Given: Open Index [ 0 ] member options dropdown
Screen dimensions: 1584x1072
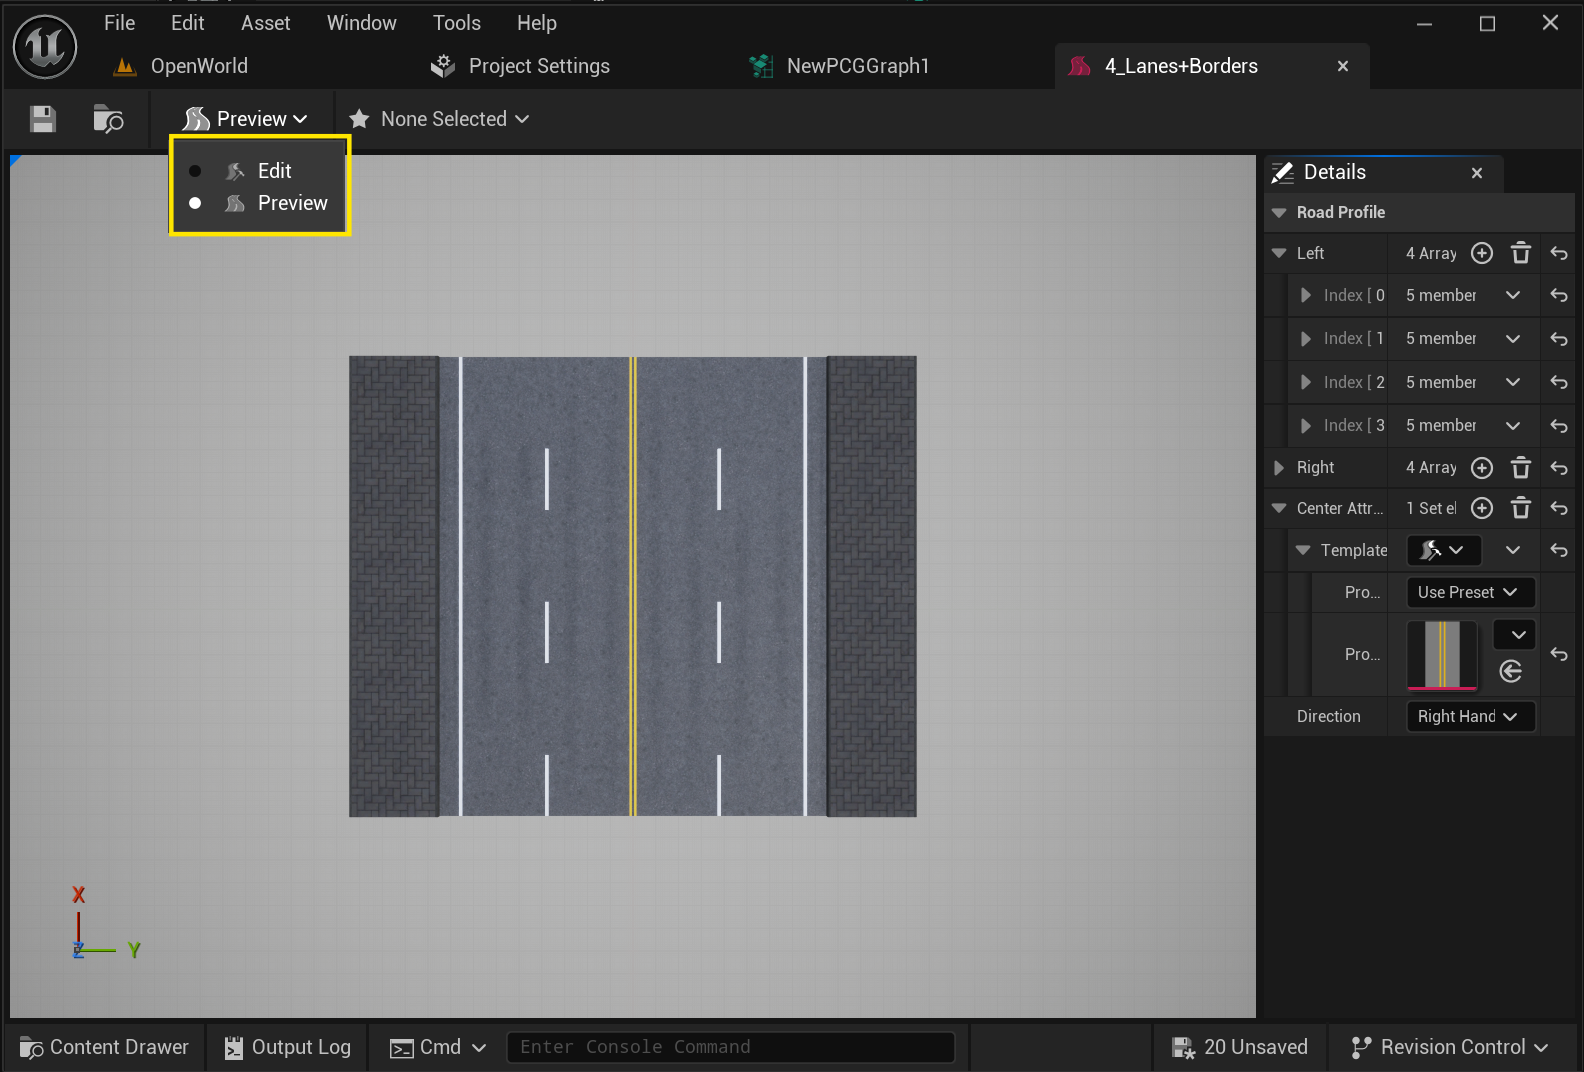Looking at the screenshot, I should pos(1513,295).
